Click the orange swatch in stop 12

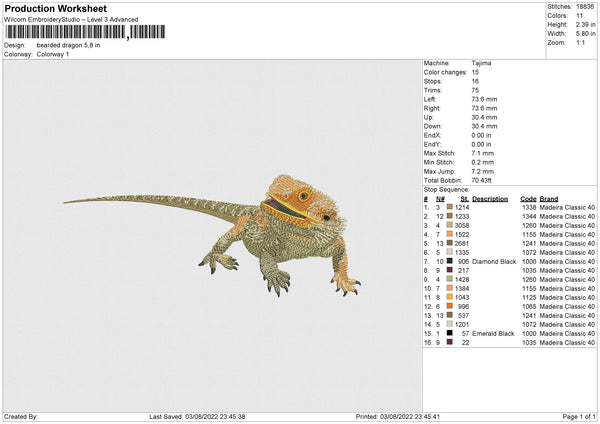tap(451, 306)
